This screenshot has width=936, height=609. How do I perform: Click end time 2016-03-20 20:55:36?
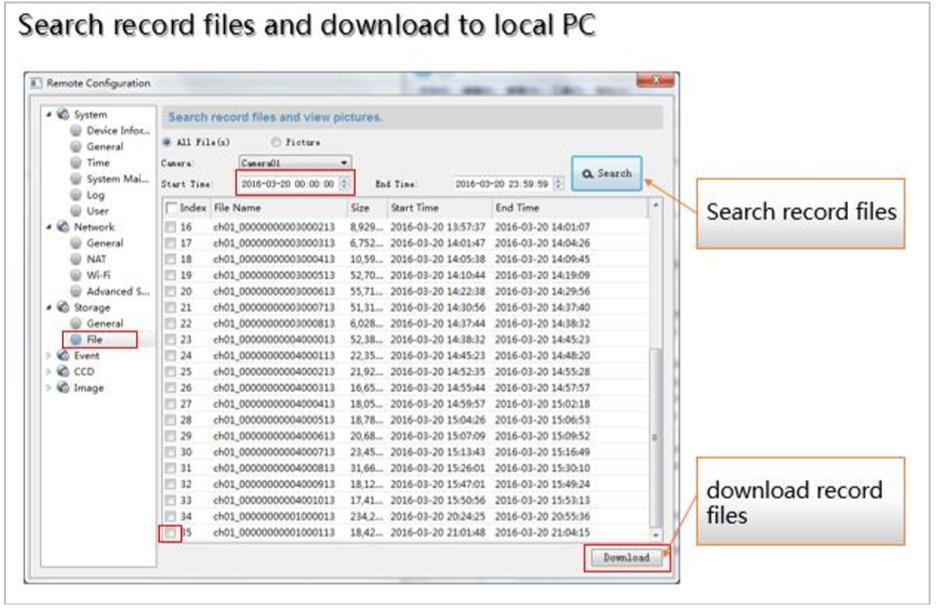[x=543, y=516]
